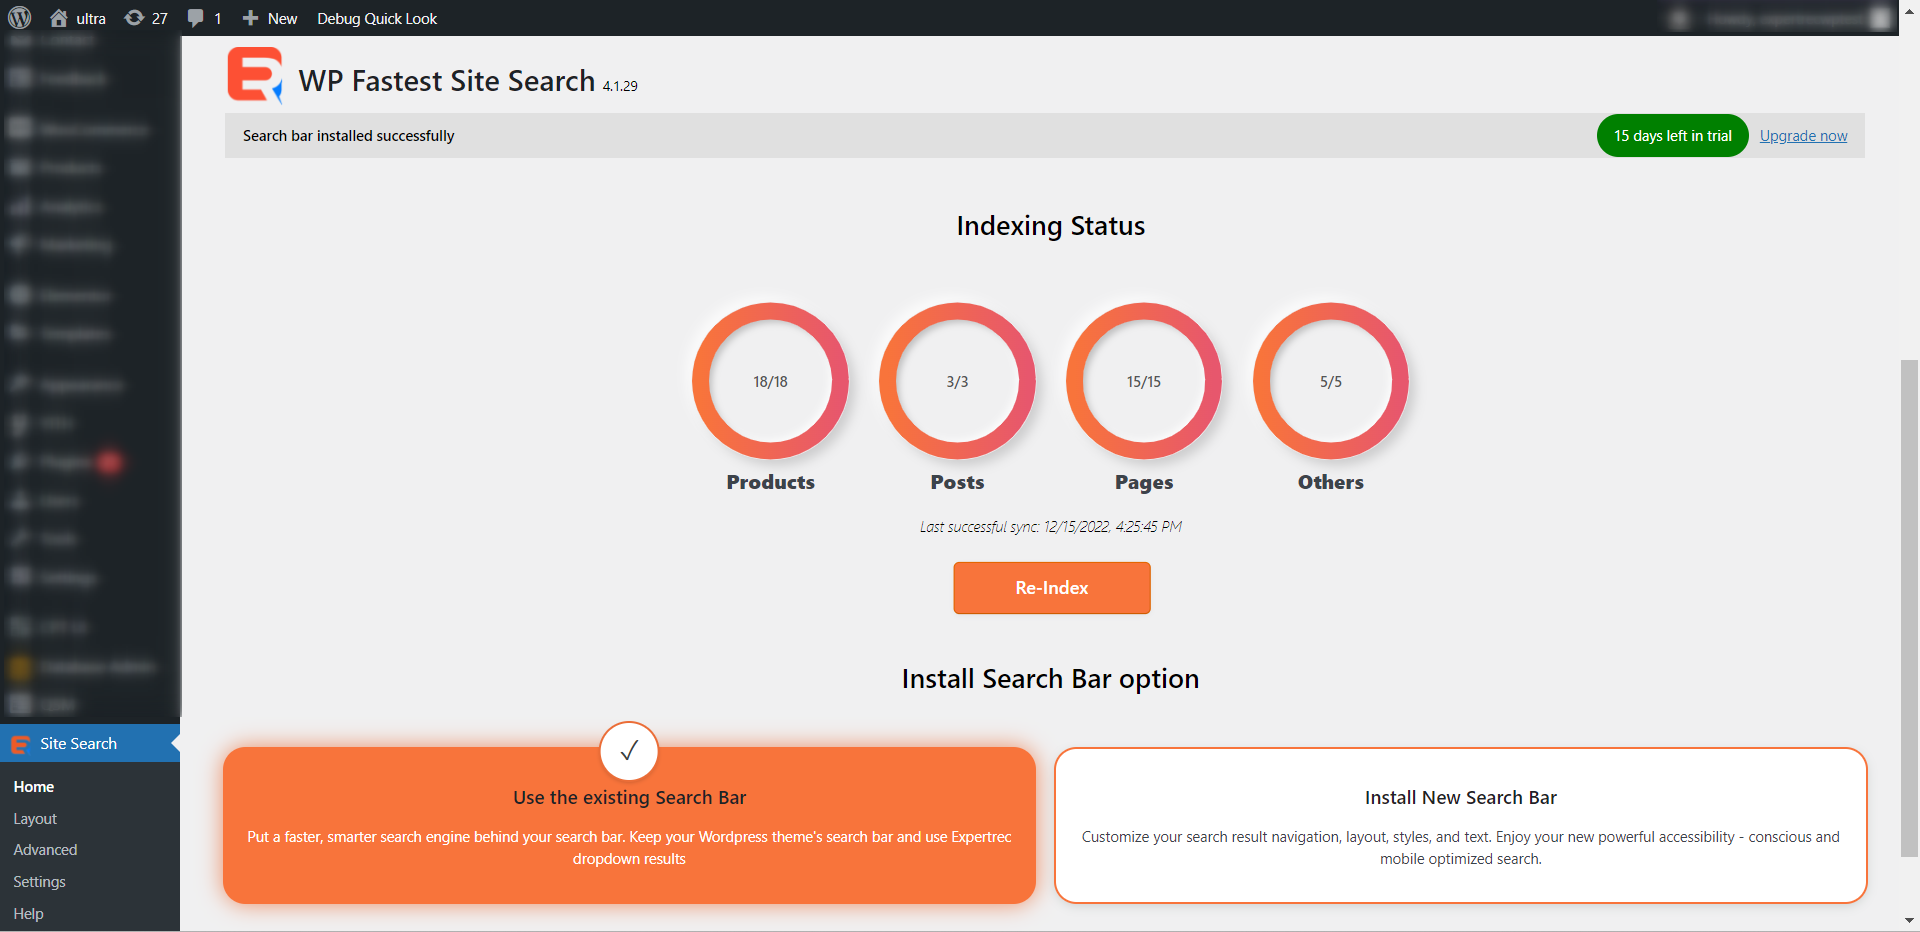1920x932 pixels.
Task: Click the plus New content icon
Action: pyautogui.click(x=250, y=18)
